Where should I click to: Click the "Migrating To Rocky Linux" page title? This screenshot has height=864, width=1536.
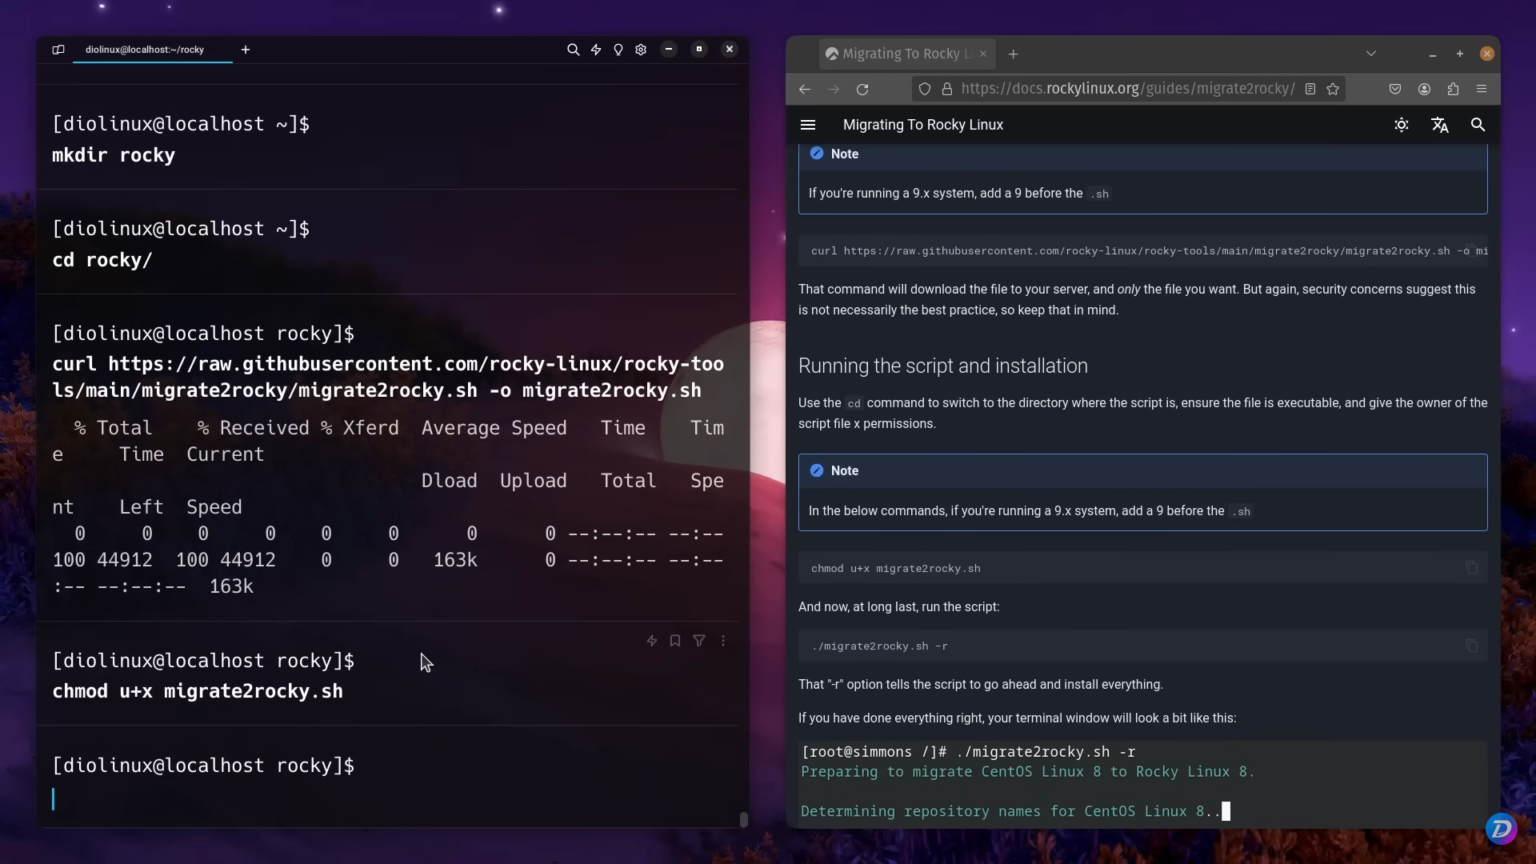coord(923,125)
